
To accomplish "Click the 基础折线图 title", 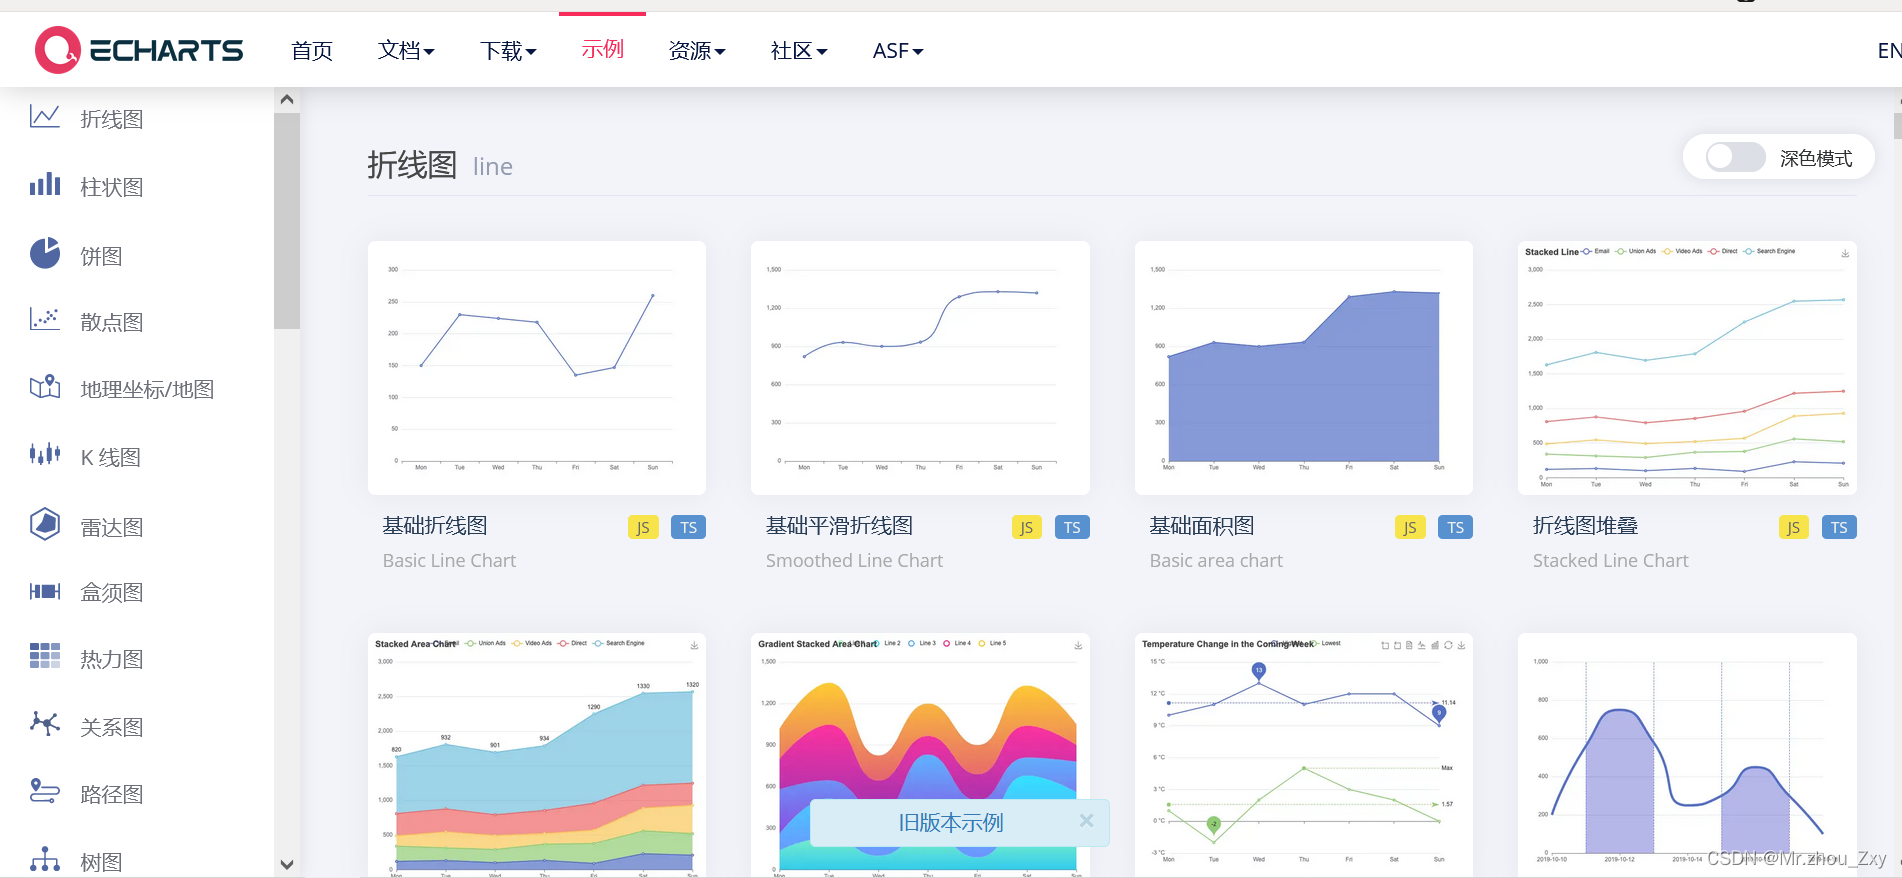I will [x=435, y=526].
